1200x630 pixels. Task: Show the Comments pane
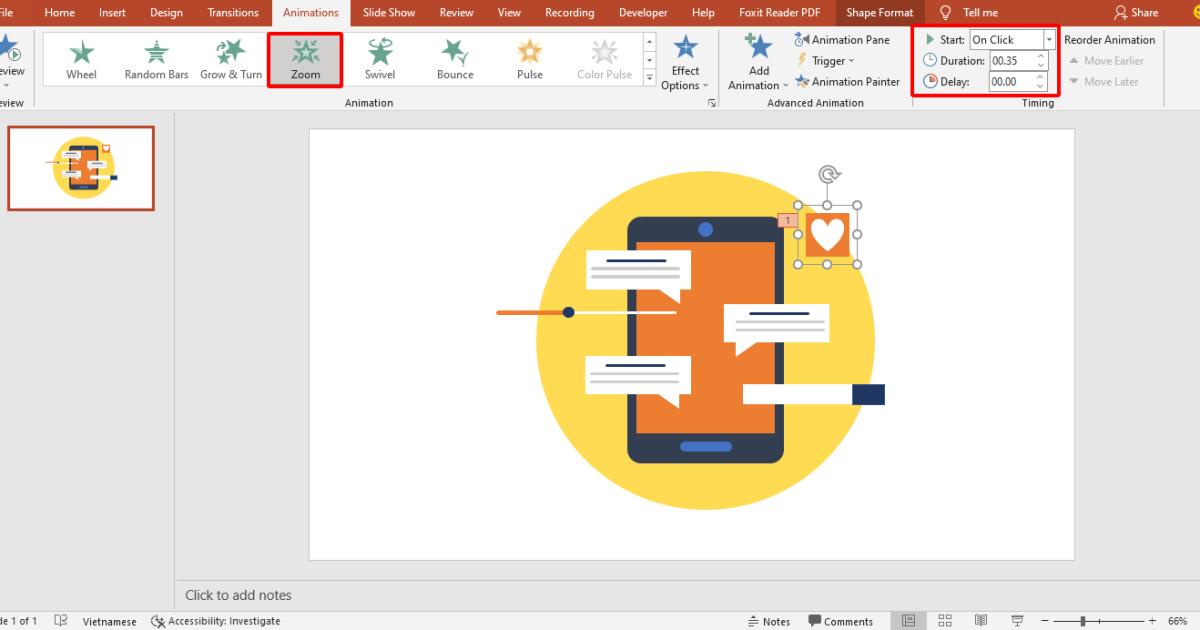coord(841,621)
